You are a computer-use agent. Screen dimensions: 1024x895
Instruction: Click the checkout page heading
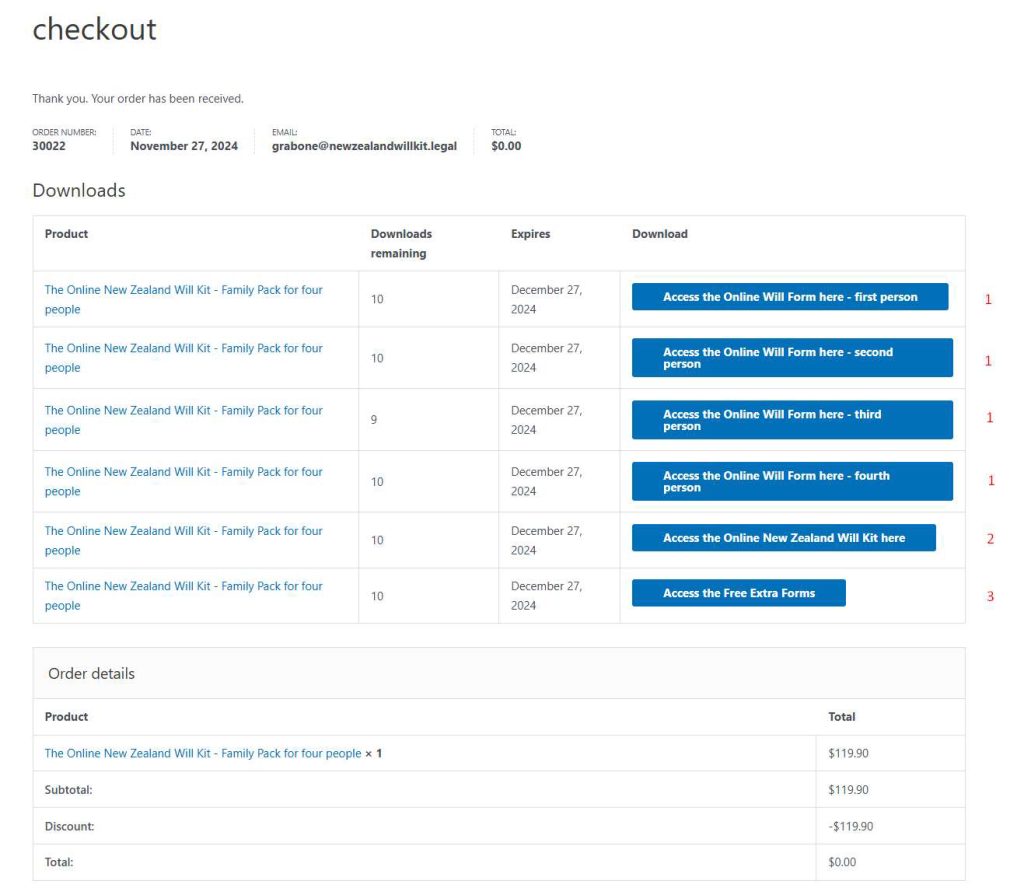coord(95,29)
